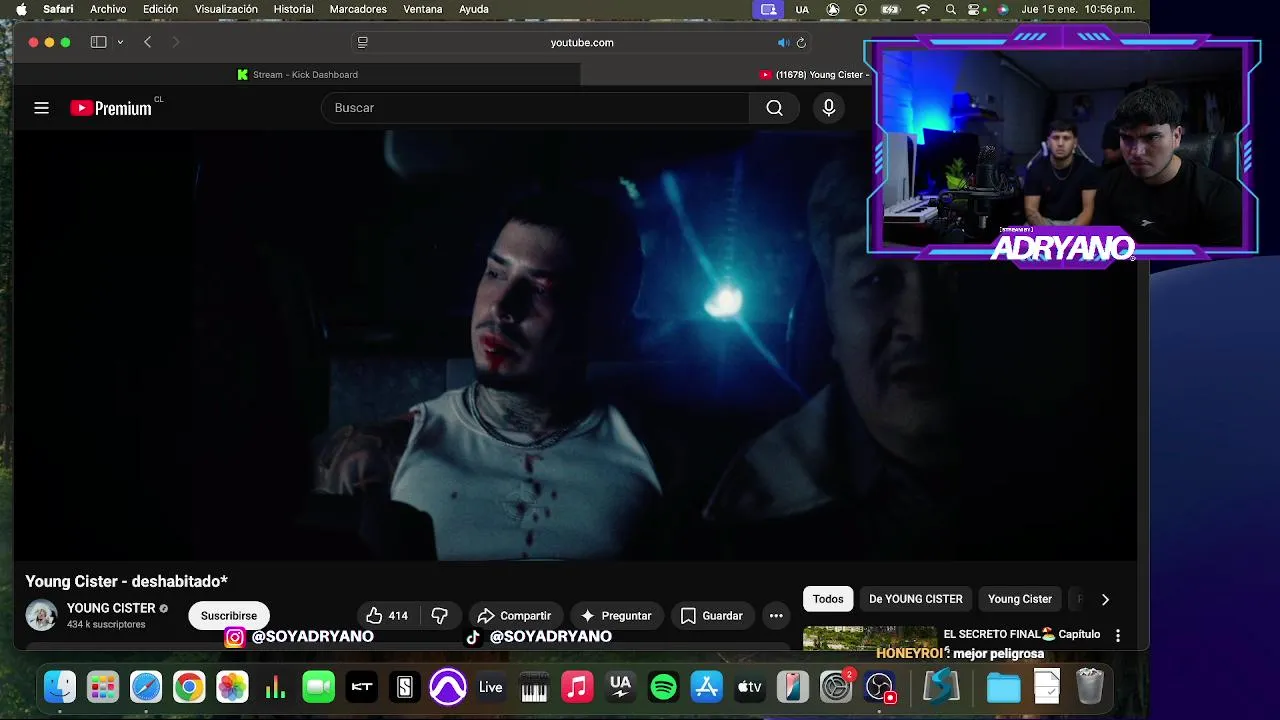Open the Apple menu
Screen dimensions: 1280x720
pyautogui.click(x=21, y=9)
